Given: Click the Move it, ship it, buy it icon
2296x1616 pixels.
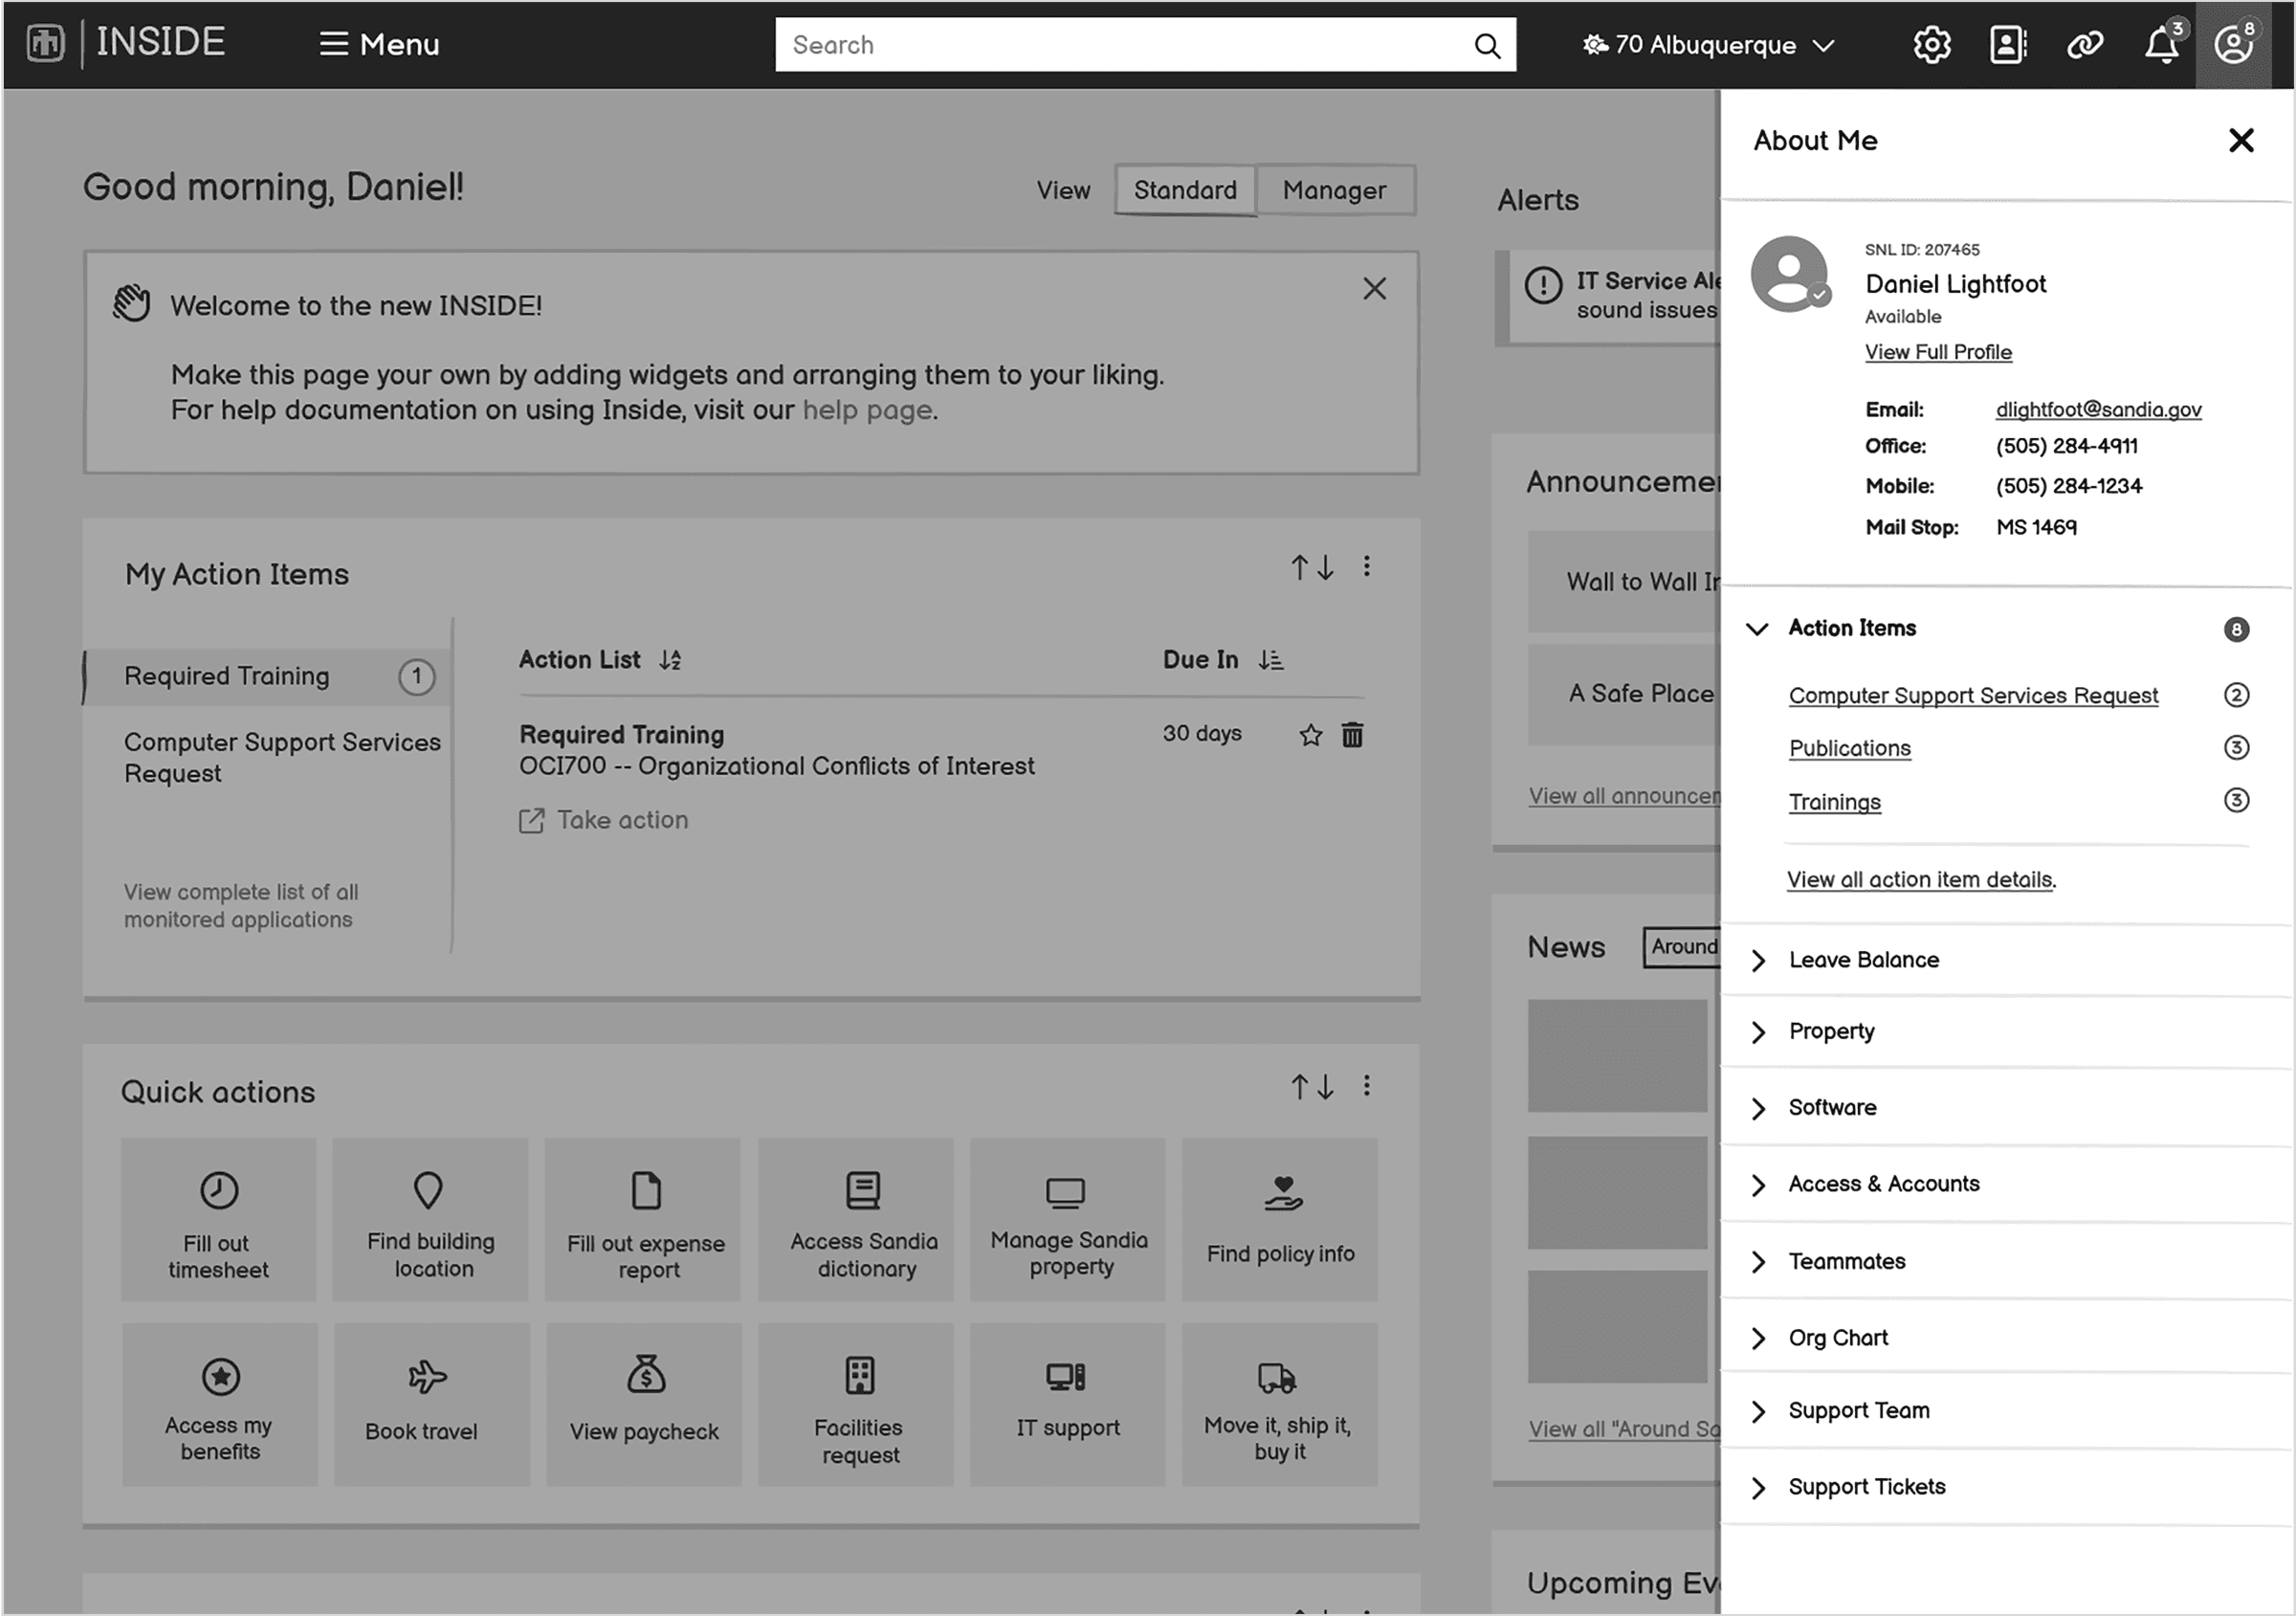Looking at the screenshot, I should (x=1276, y=1378).
